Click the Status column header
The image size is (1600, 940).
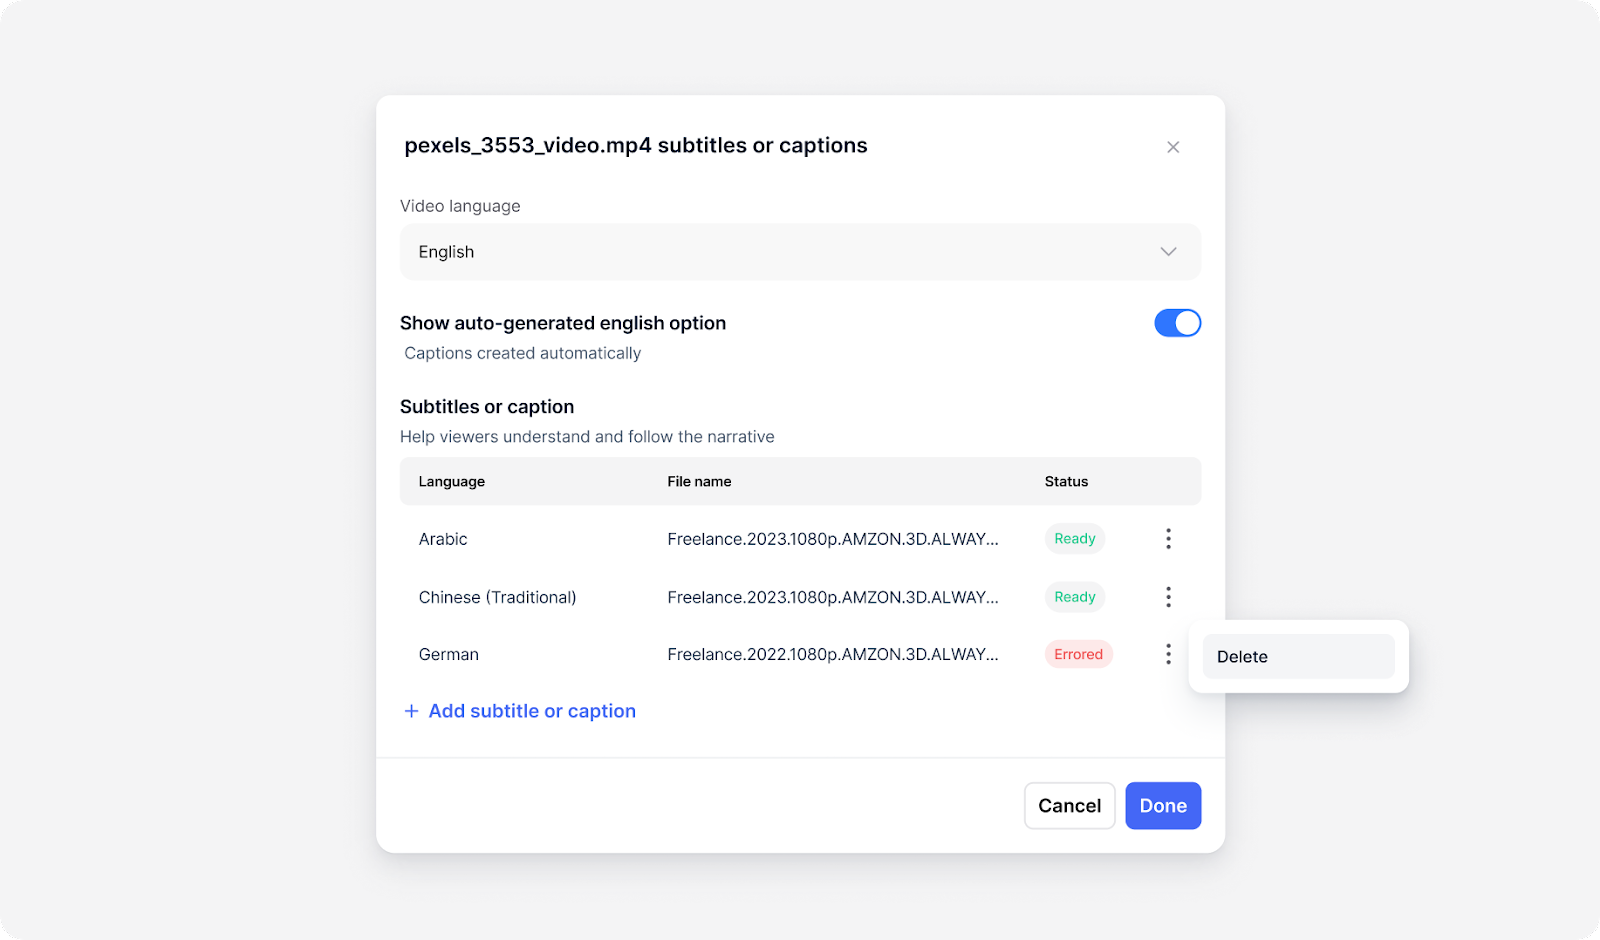point(1066,482)
